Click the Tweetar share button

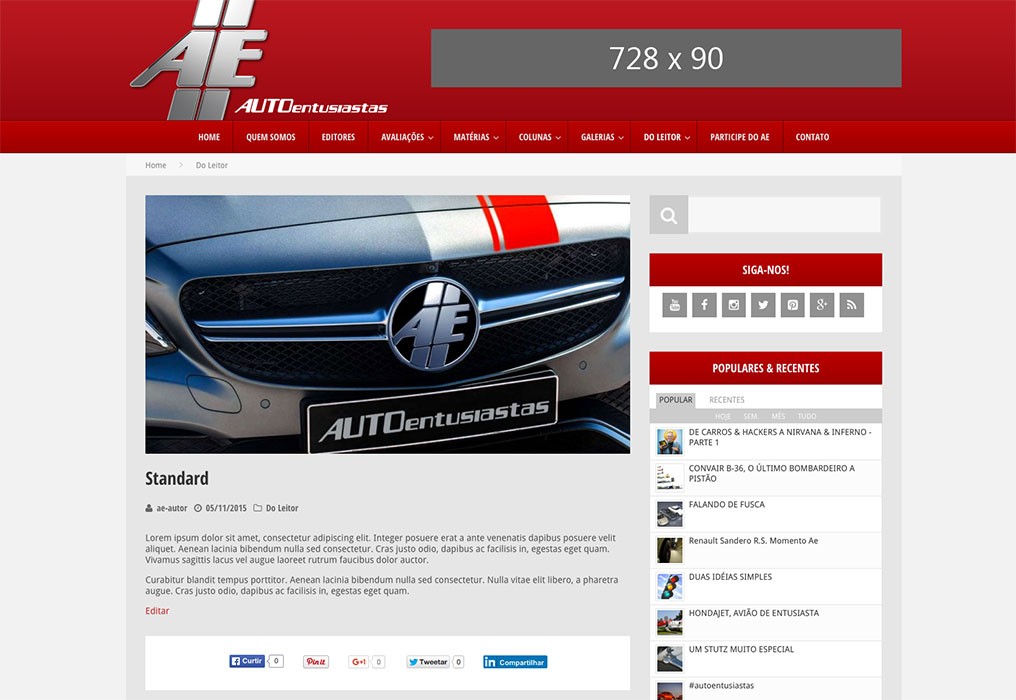[x=428, y=662]
